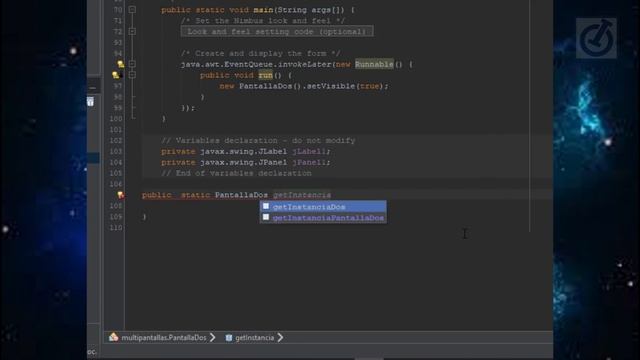The image size is (640, 360).
Task: Click line number 106 in the gutter
Action: tap(116, 184)
